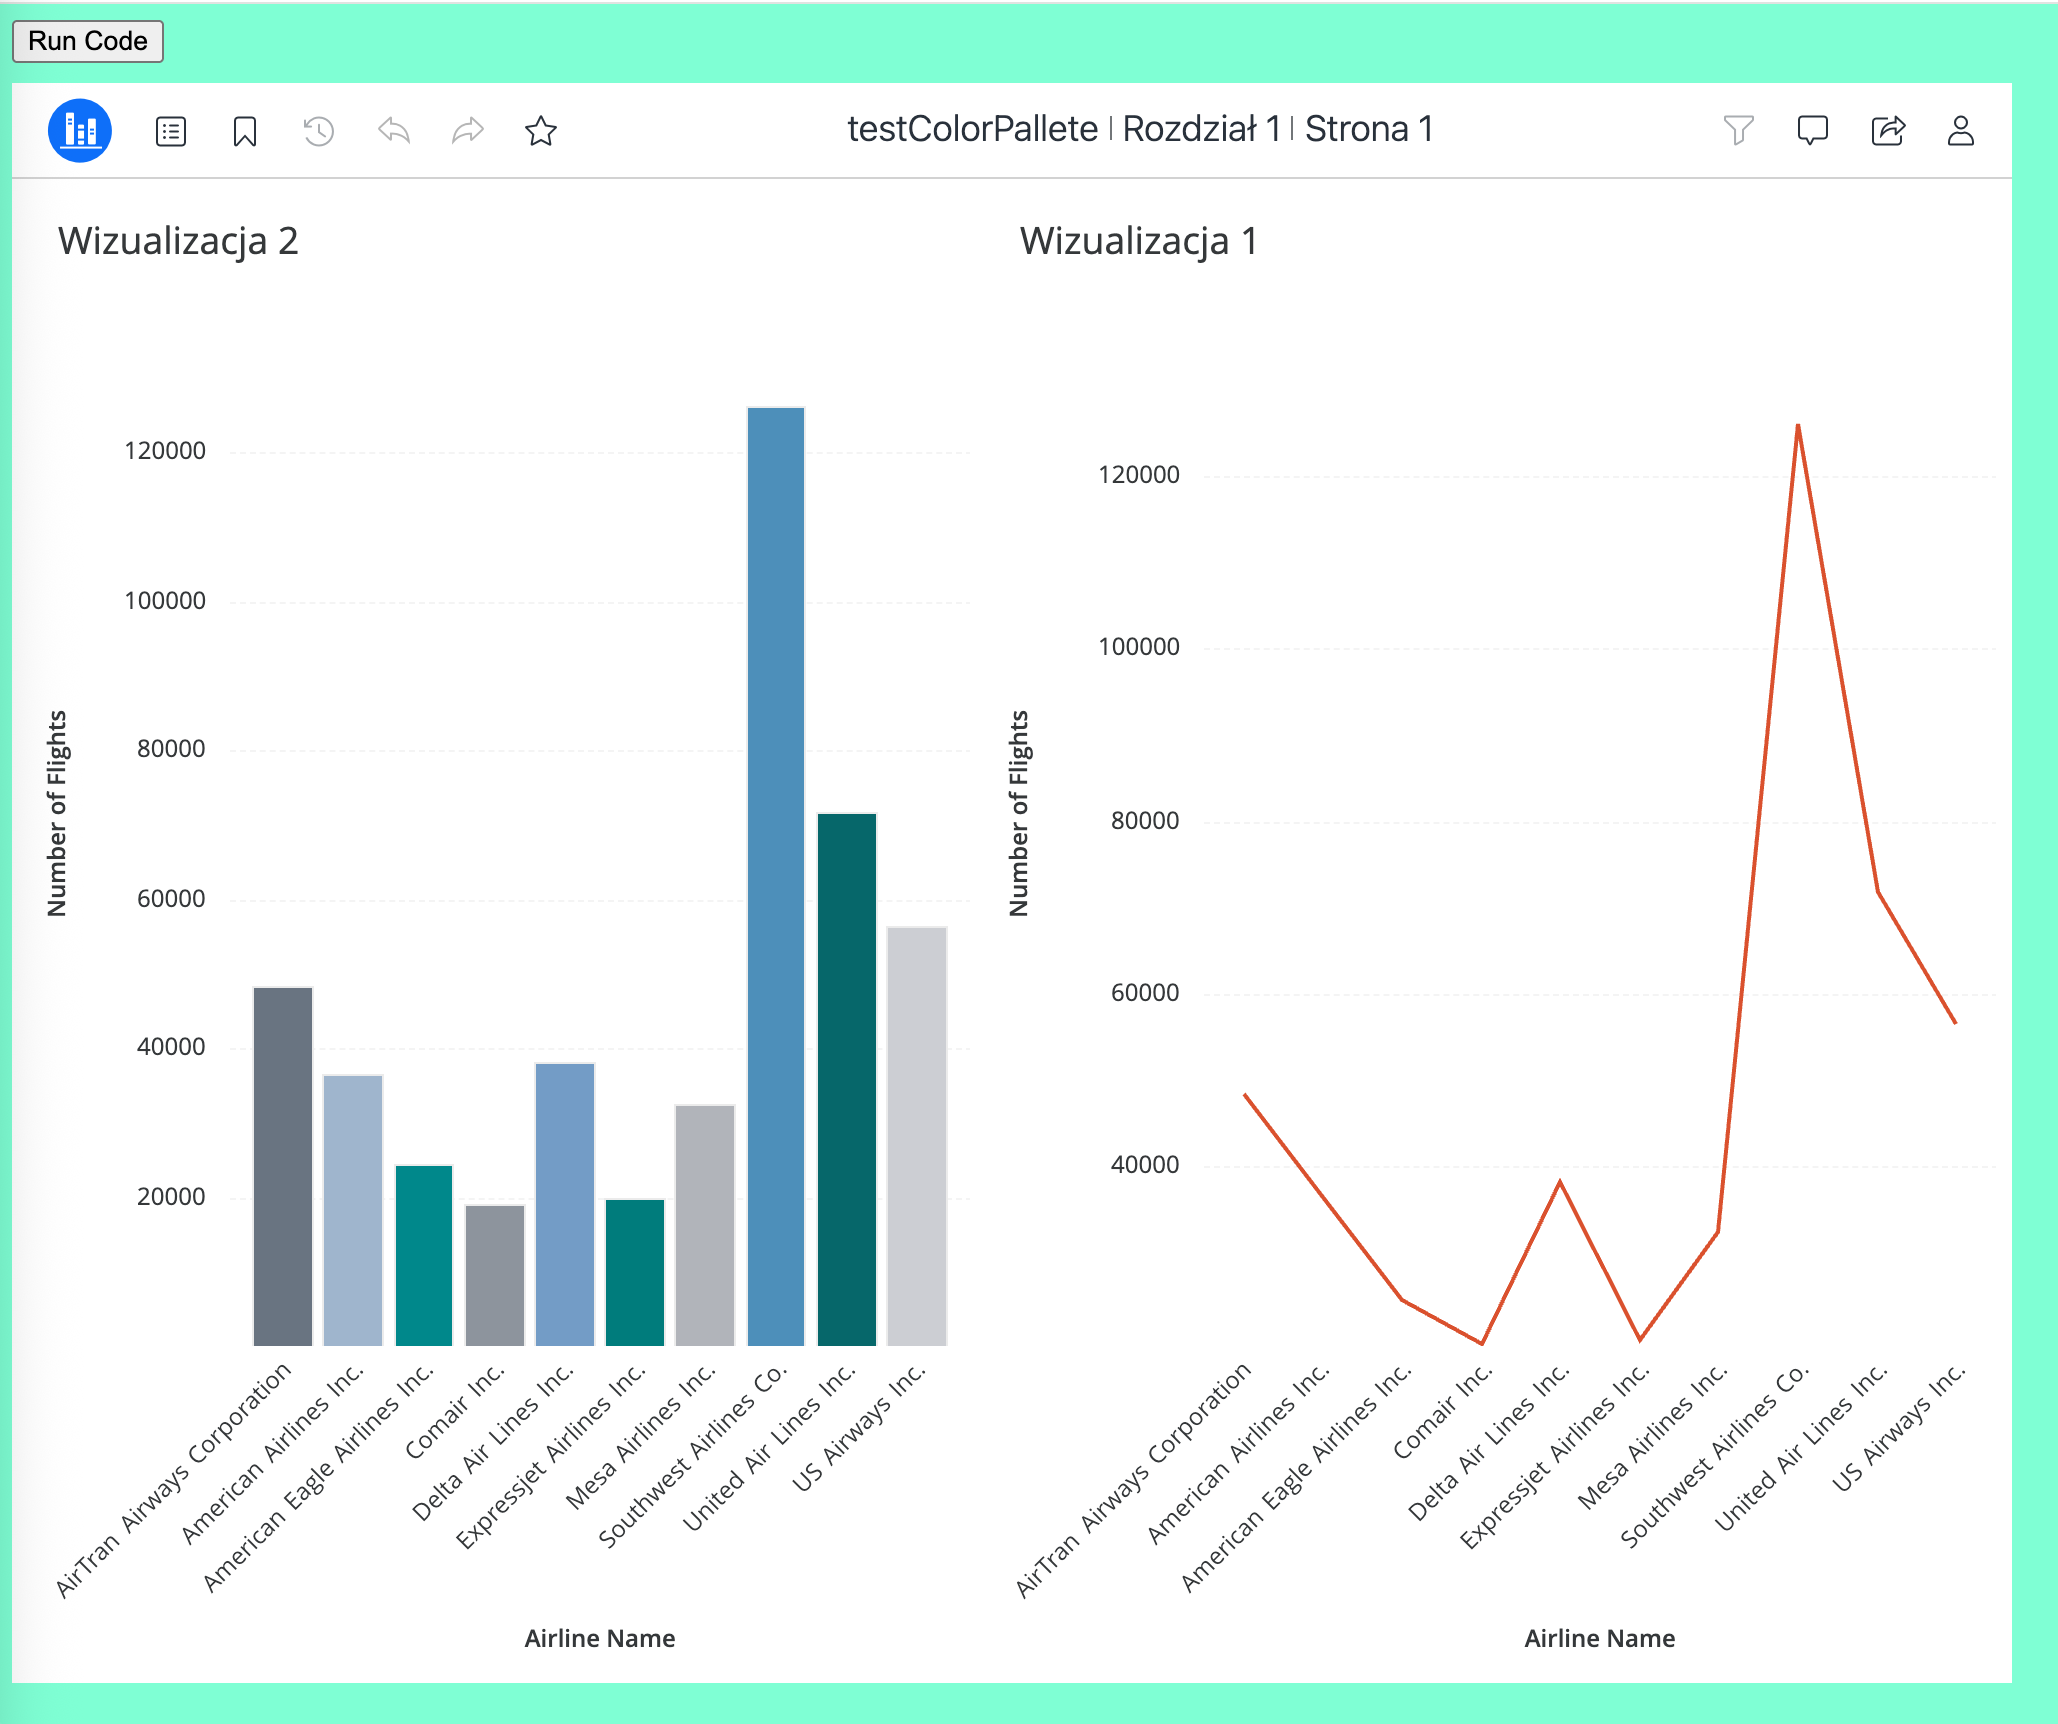Open the table of contents icon
Image resolution: width=2058 pixels, height=1724 pixels.
tap(171, 131)
